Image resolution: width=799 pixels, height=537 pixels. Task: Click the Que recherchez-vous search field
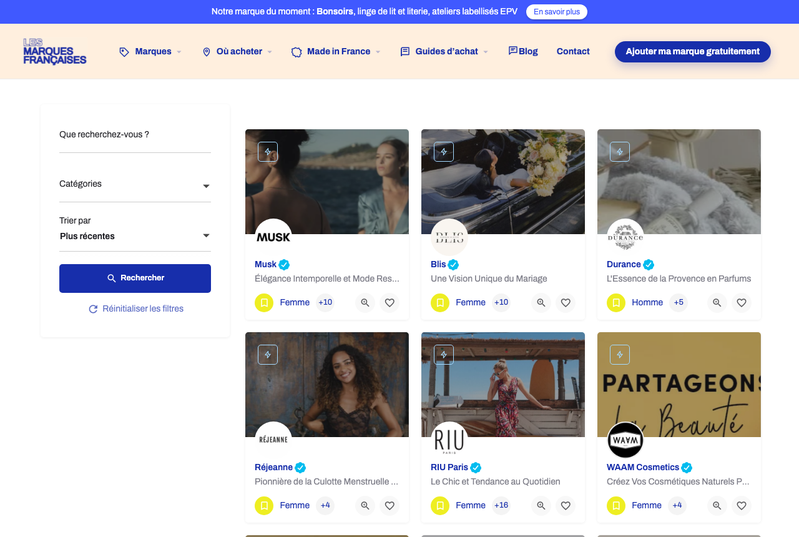[x=135, y=135]
